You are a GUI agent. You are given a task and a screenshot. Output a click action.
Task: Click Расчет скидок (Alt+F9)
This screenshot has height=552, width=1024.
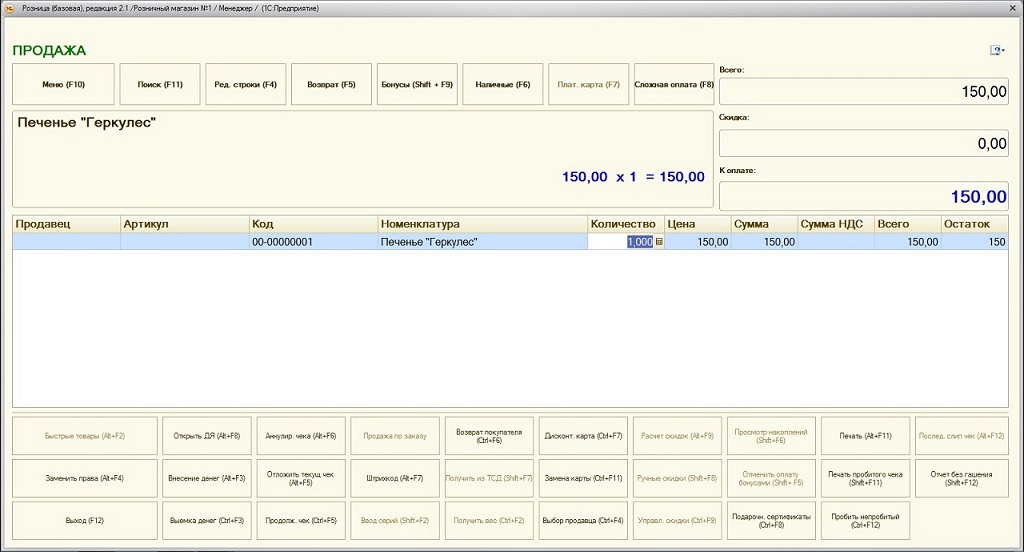tap(677, 436)
